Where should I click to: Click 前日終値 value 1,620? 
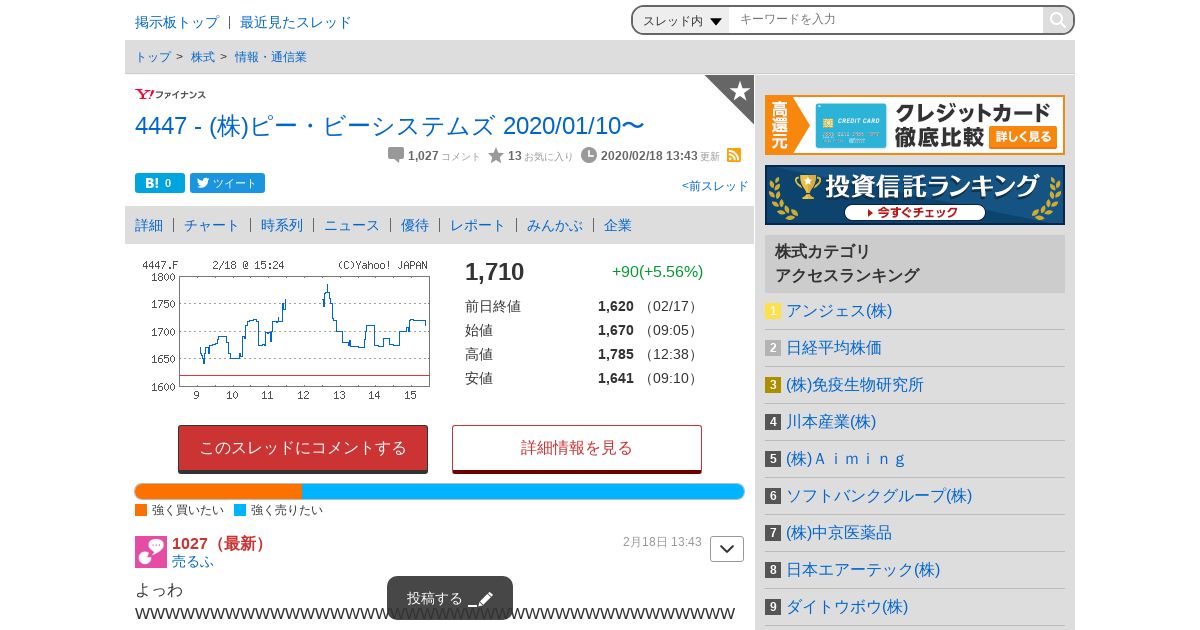(x=616, y=306)
